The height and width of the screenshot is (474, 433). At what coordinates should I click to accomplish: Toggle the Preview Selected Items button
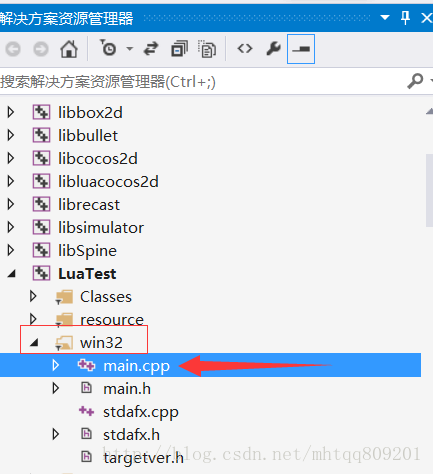coord(301,49)
